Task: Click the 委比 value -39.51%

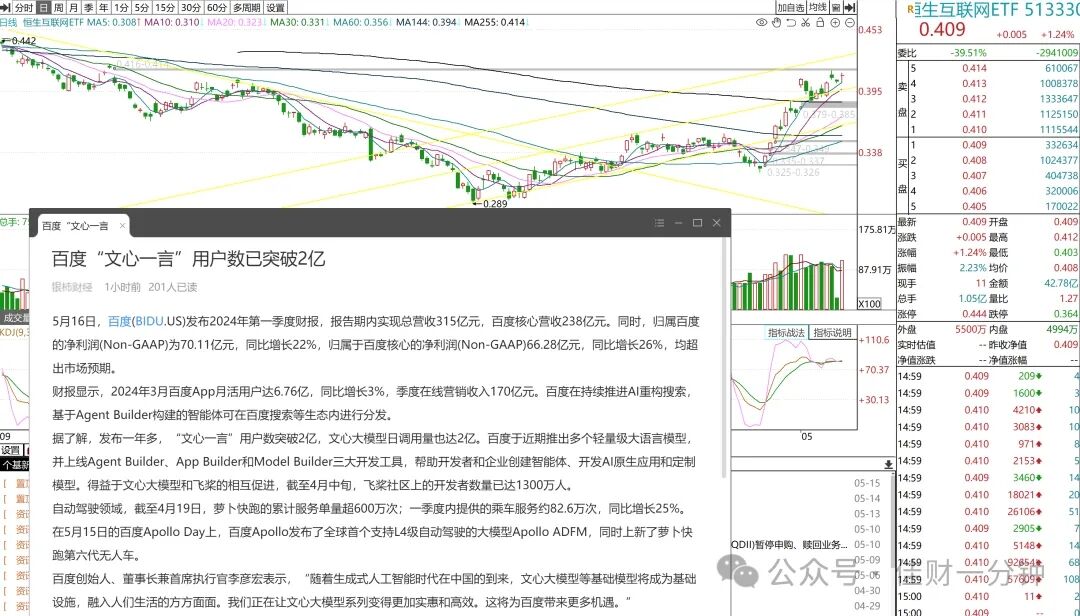Action: pyautogui.click(x=968, y=53)
